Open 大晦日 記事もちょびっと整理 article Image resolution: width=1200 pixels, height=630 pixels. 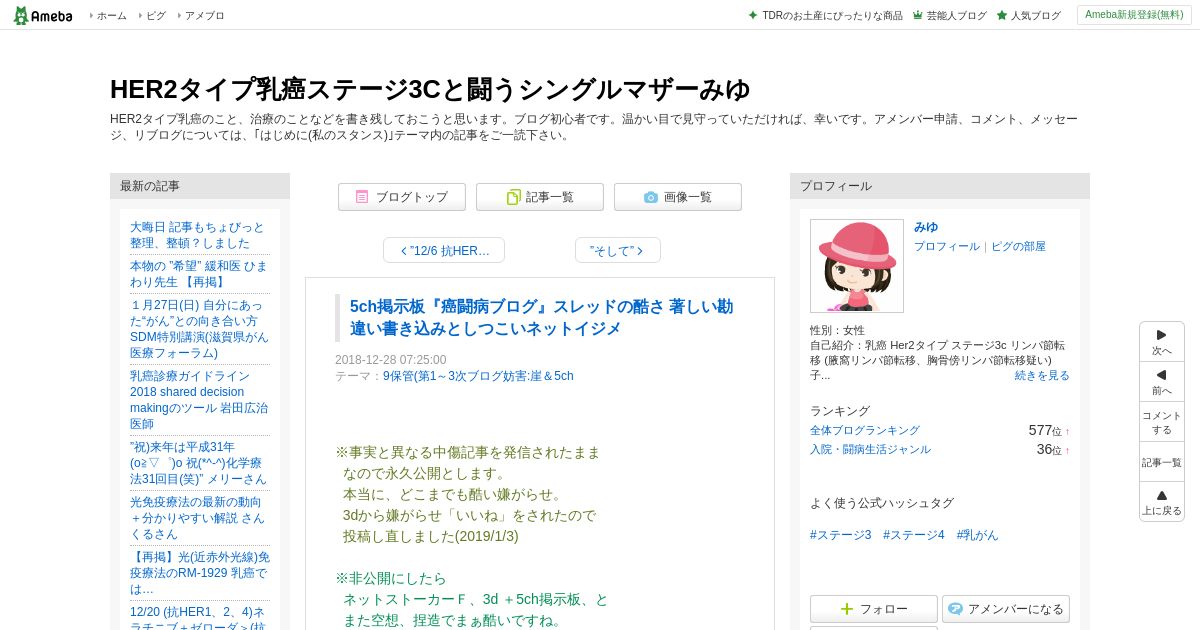tap(198, 235)
